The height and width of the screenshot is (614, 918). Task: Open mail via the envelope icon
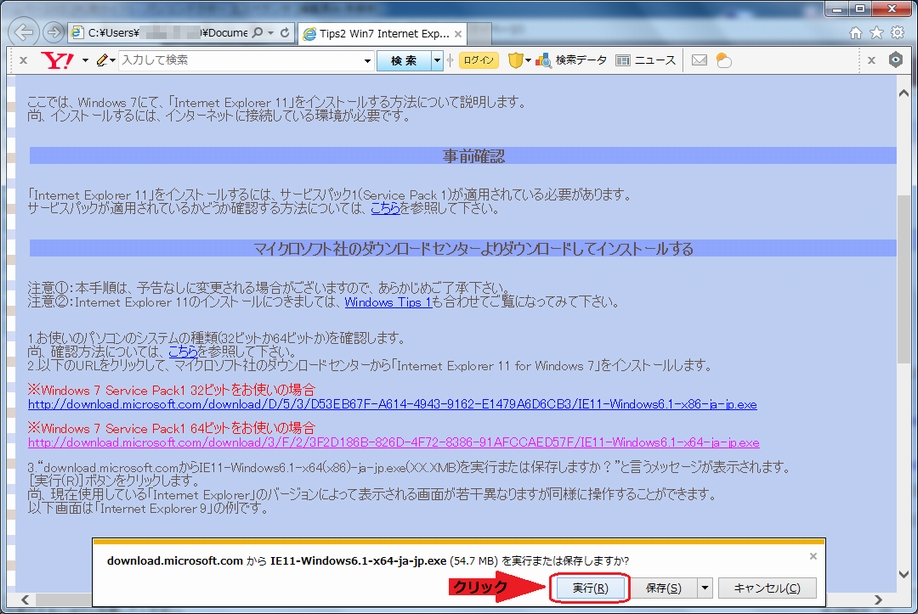pos(699,60)
